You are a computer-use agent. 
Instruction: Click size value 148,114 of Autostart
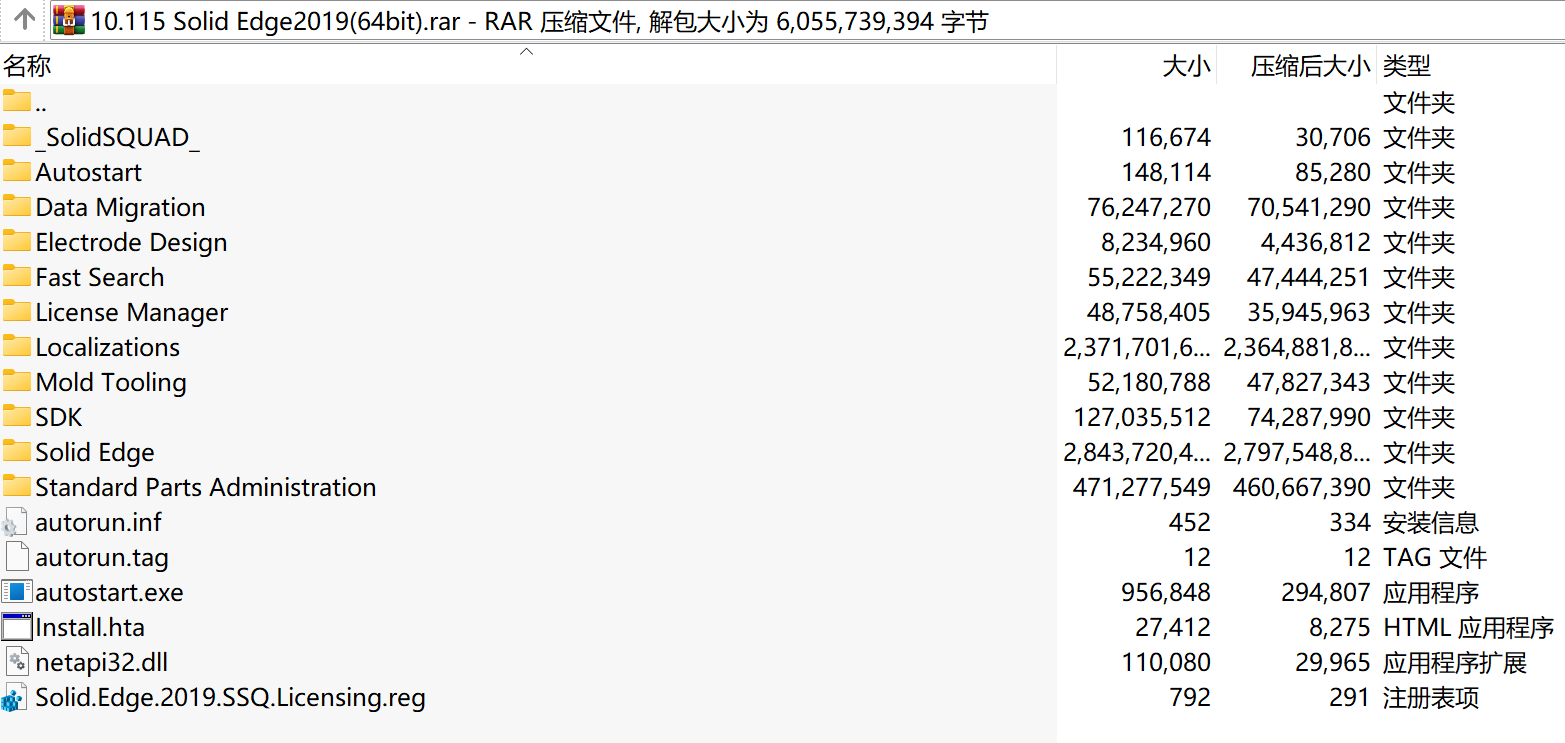click(x=1166, y=172)
